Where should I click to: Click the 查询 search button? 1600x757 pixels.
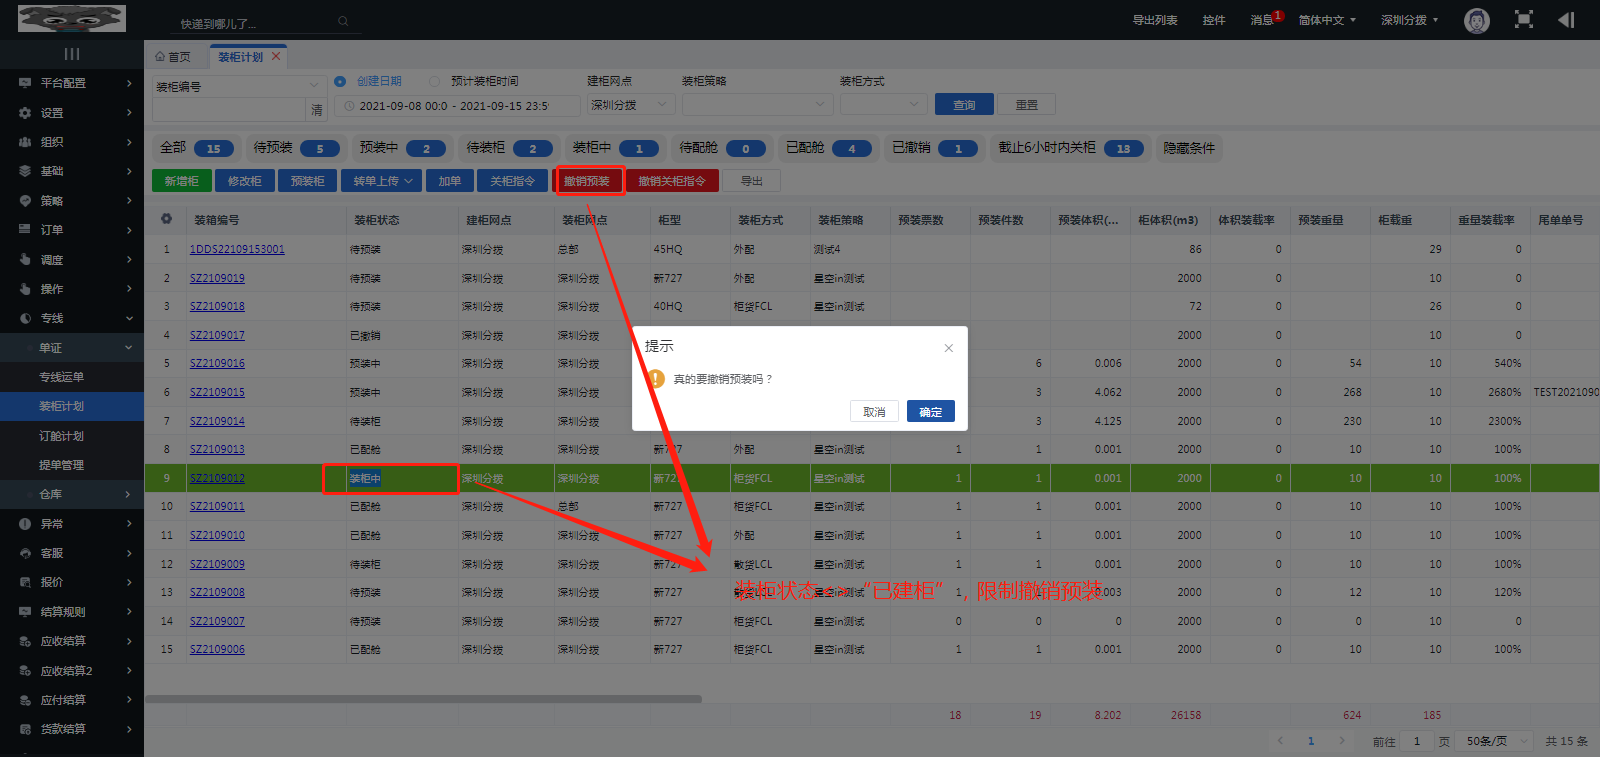pyautogui.click(x=964, y=104)
